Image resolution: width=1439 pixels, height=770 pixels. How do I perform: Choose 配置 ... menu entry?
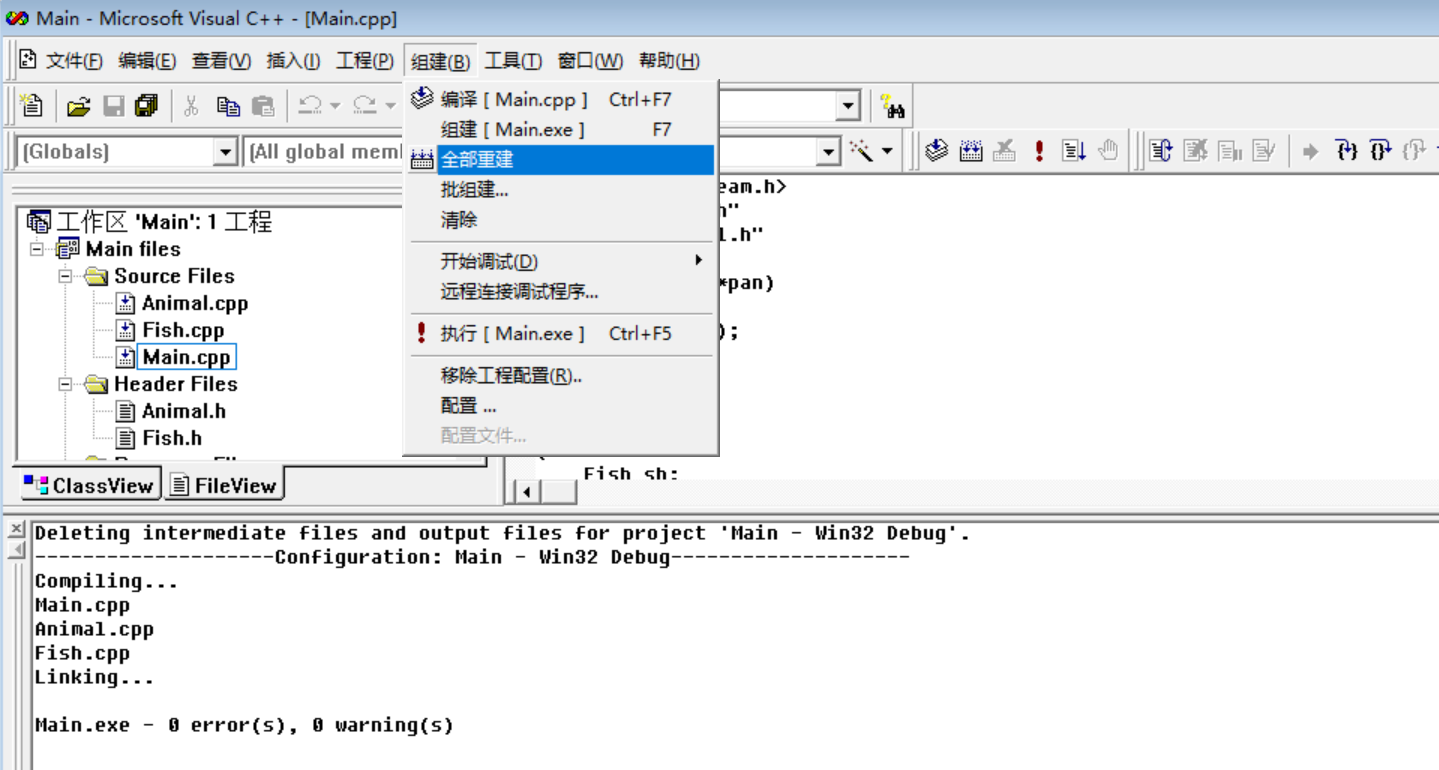point(561,406)
